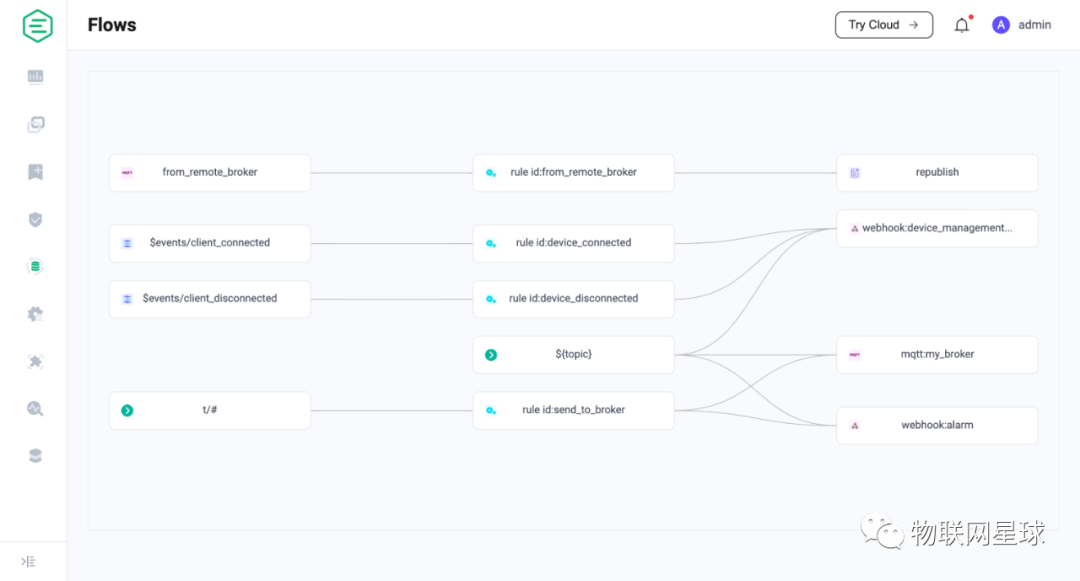This screenshot has width=1080, height=581.
Task: Select the green data integration sidebar icon
Action: pyautogui.click(x=36, y=267)
